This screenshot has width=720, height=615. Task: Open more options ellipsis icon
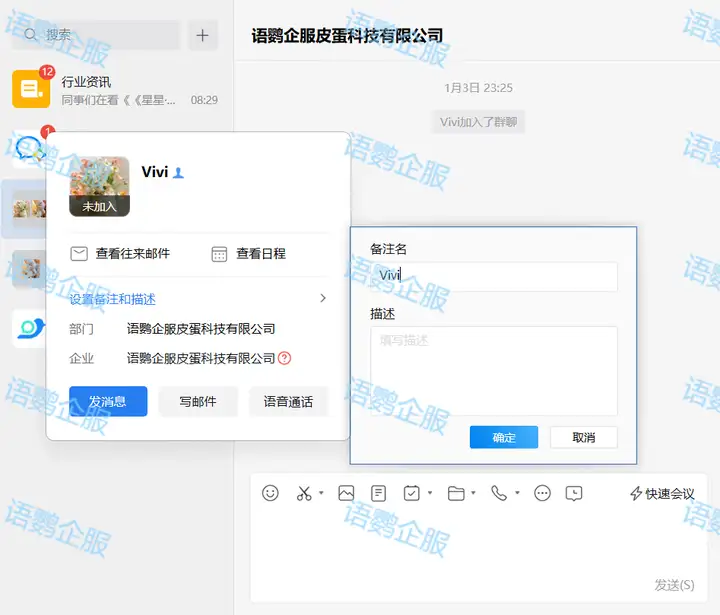click(x=542, y=493)
